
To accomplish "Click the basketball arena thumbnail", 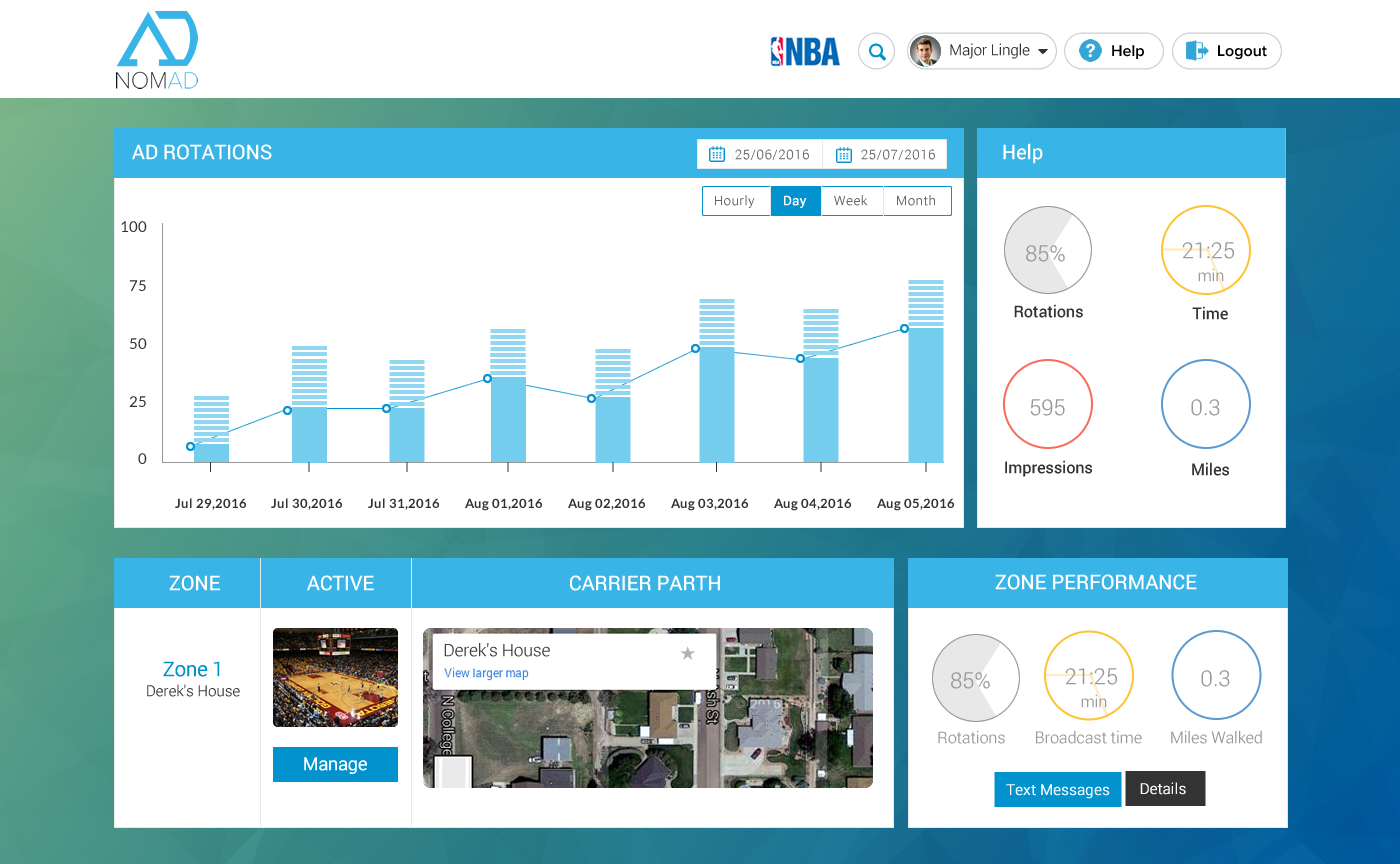I will tap(335, 677).
